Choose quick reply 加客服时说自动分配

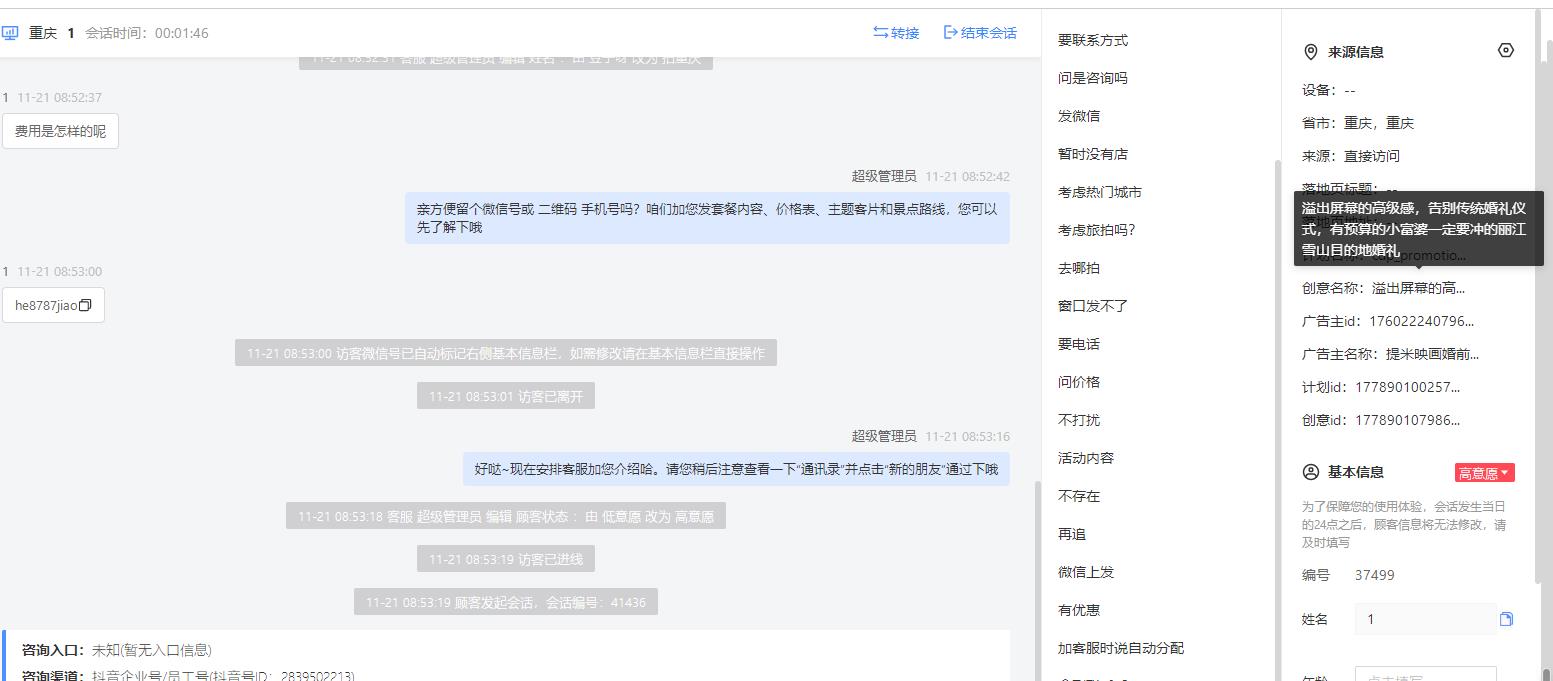[x=1121, y=648]
